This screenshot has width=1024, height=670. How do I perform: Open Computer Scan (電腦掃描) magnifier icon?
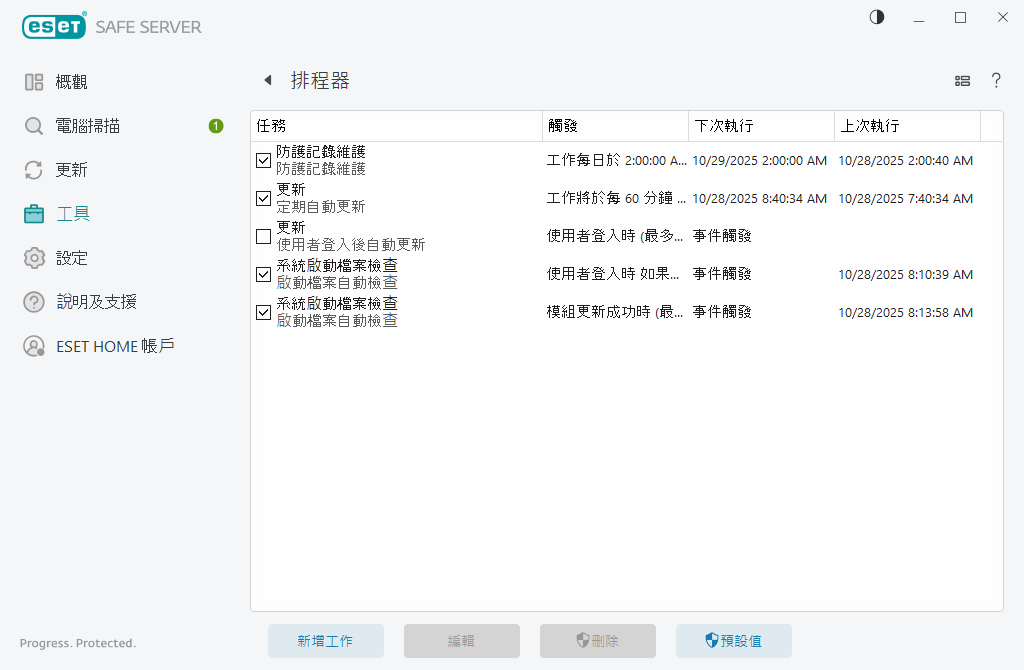tap(34, 126)
